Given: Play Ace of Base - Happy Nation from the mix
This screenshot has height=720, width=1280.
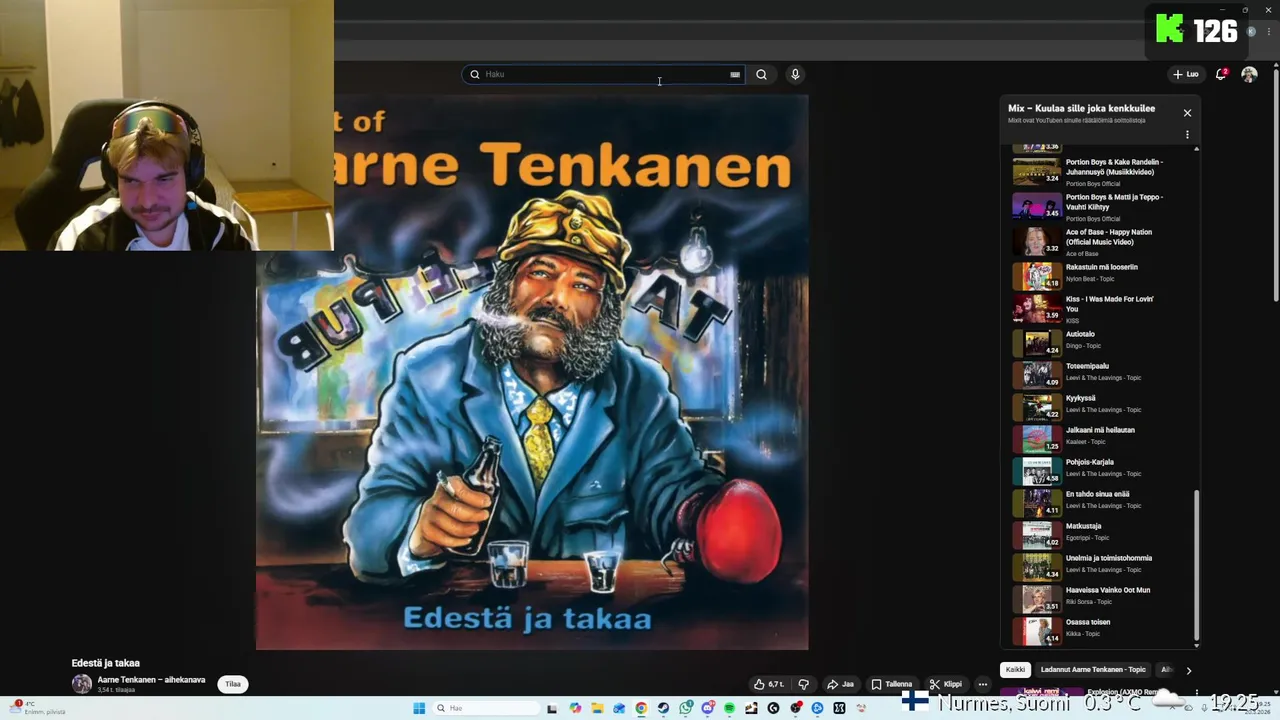Looking at the screenshot, I should pyautogui.click(x=1104, y=242).
